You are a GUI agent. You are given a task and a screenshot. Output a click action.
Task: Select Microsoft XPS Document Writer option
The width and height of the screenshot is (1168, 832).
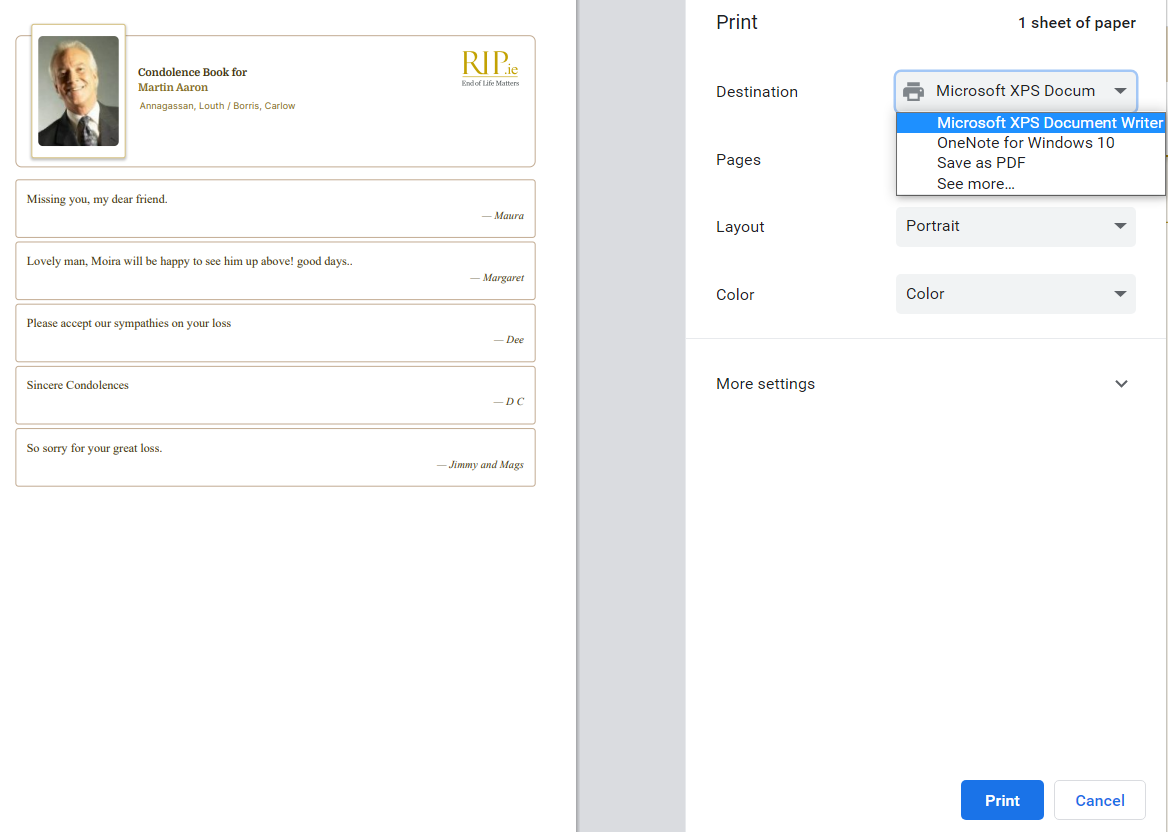1049,123
